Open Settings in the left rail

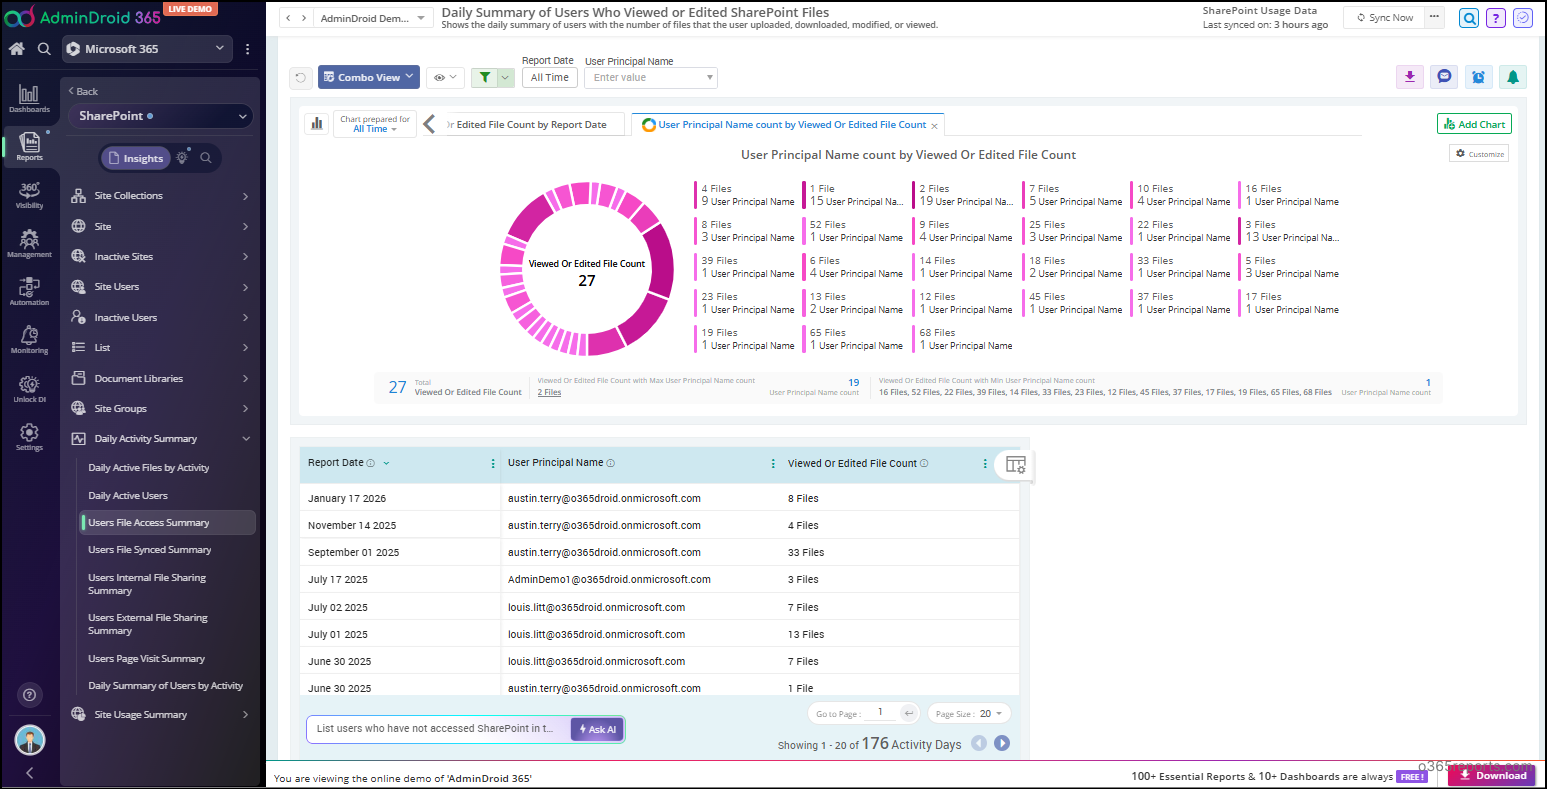coord(29,437)
